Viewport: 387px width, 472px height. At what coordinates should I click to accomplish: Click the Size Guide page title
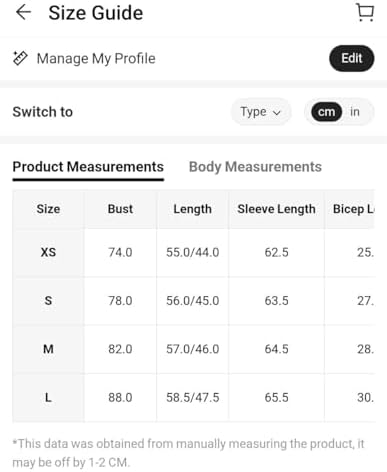(96, 13)
